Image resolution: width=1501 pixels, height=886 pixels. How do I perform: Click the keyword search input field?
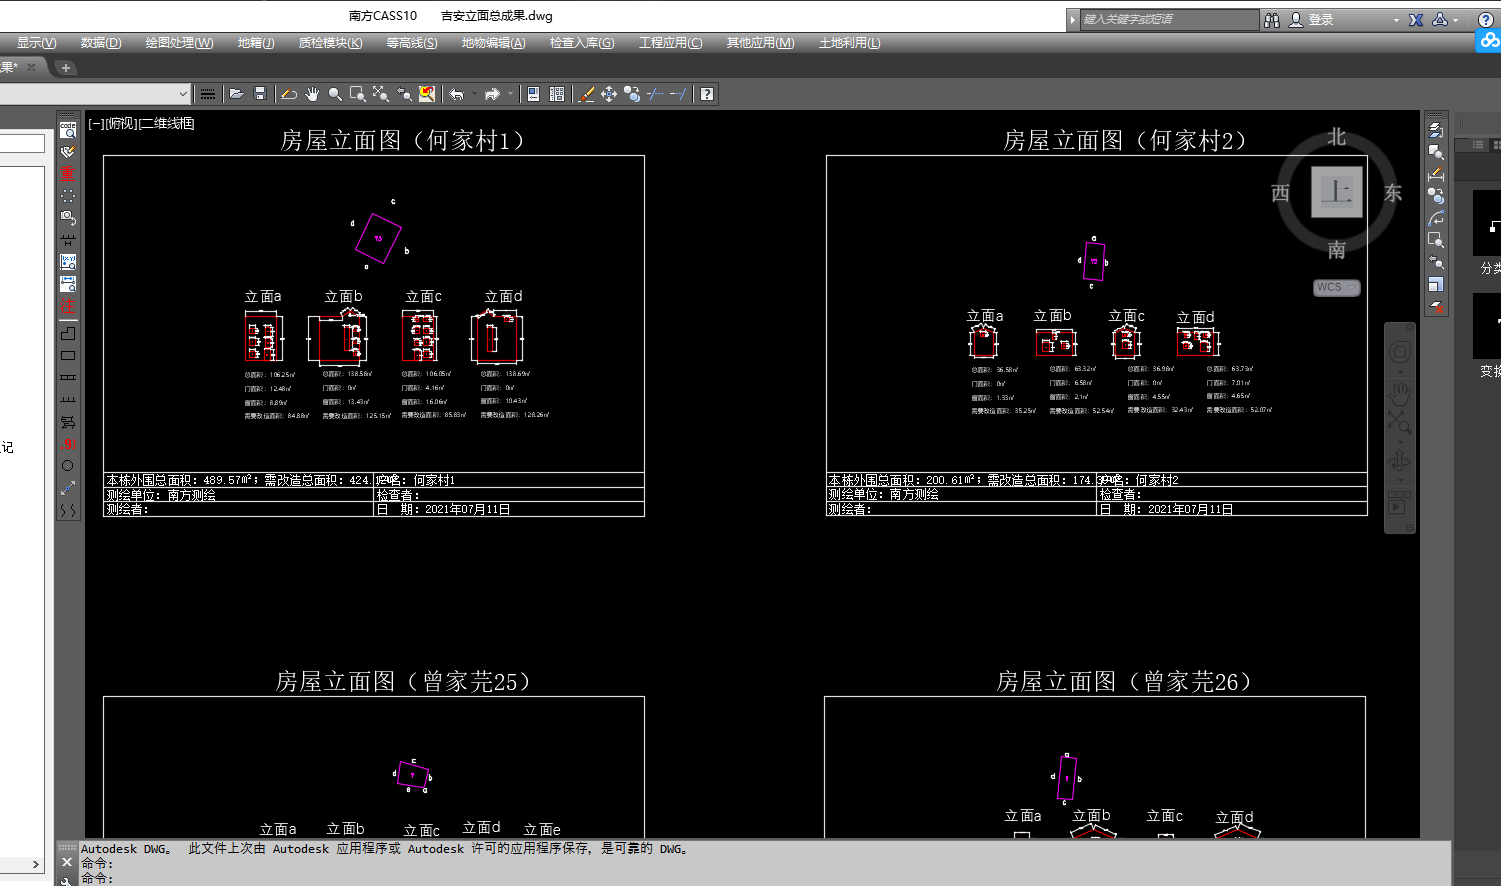(1168, 20)
